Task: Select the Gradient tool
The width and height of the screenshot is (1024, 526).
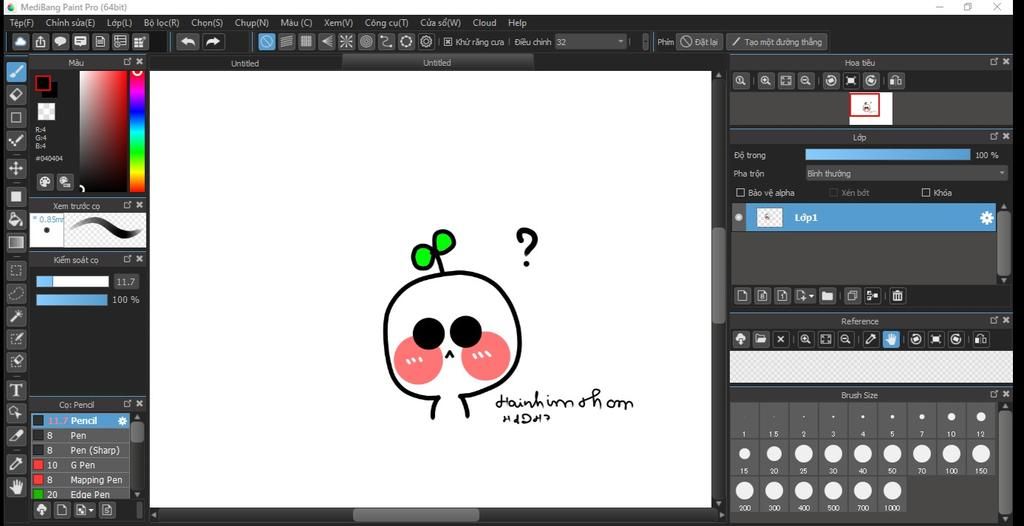Action: pyautogui.click(x=16, y=242)
